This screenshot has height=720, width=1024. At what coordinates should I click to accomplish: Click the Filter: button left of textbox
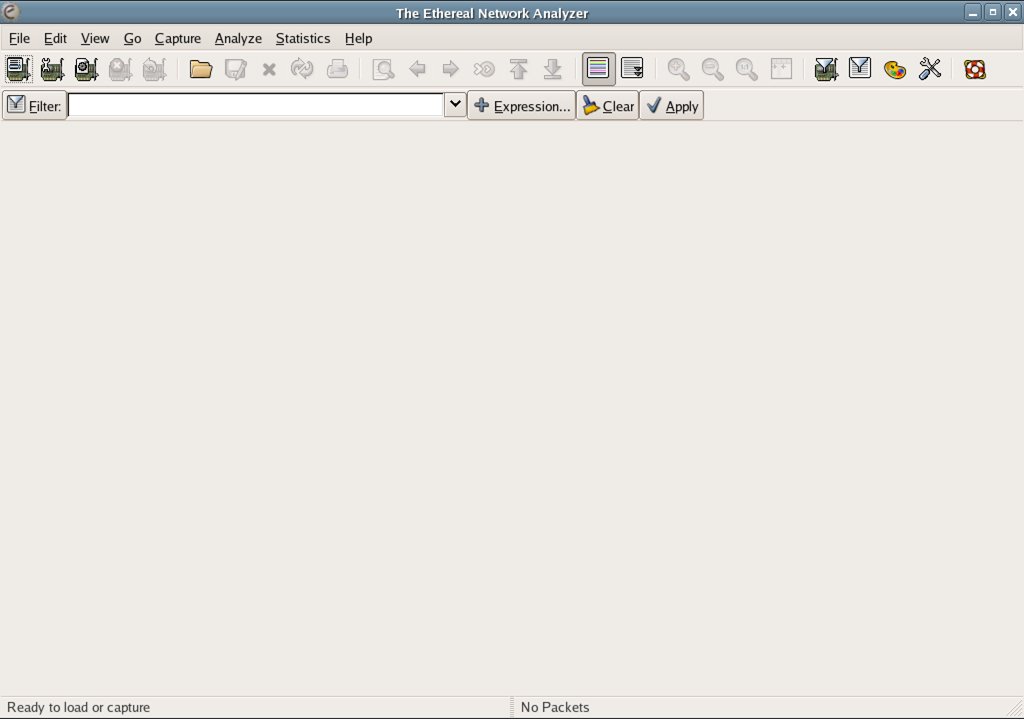pyautogui.click(x=34, y=106)
